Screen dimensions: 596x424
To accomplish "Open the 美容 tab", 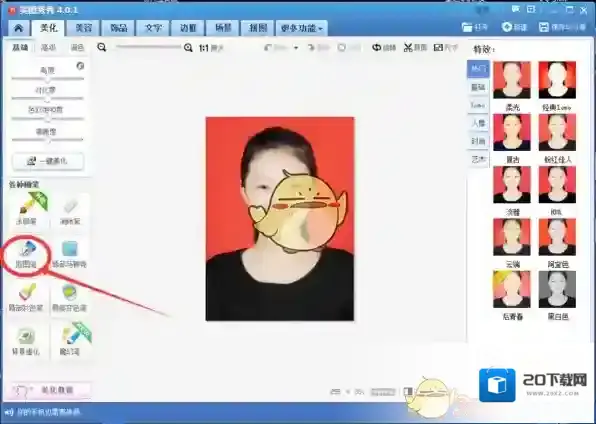I will (83, 28).
